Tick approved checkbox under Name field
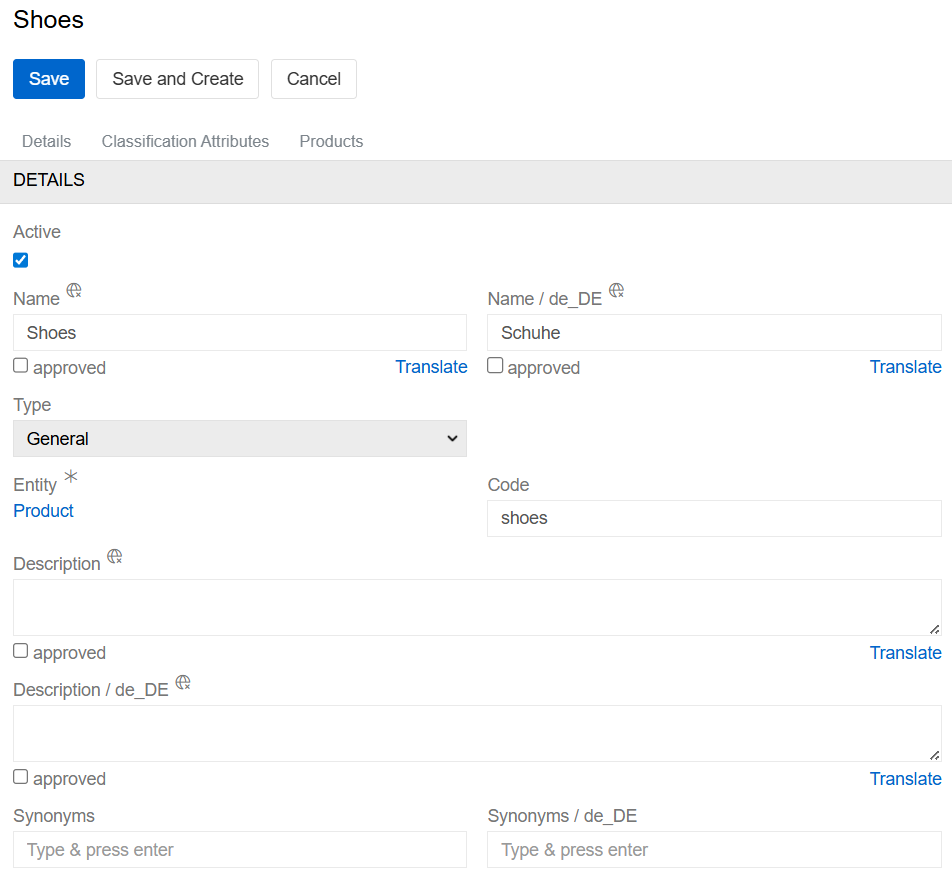This screenshot has height=877, width=952. tap(21, 366)
